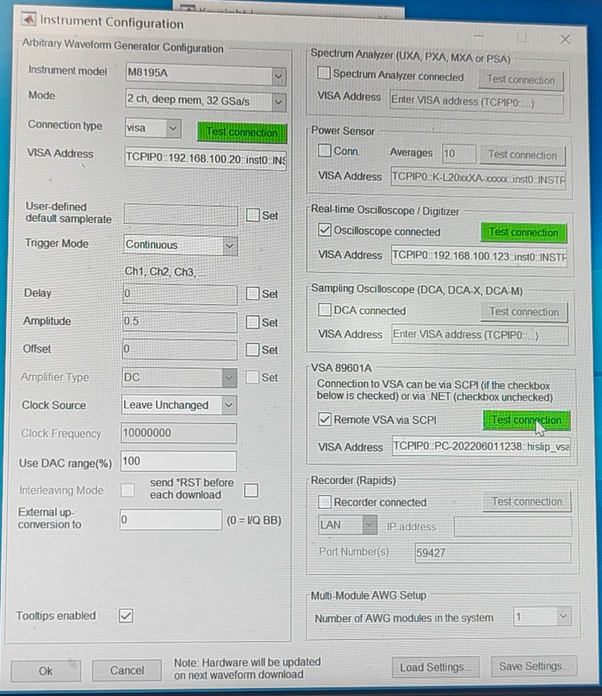The height and width of the screenshot is (696, 602).
Task: Test the Spectrum Analyzer connection
Action: tap(521, 80)
